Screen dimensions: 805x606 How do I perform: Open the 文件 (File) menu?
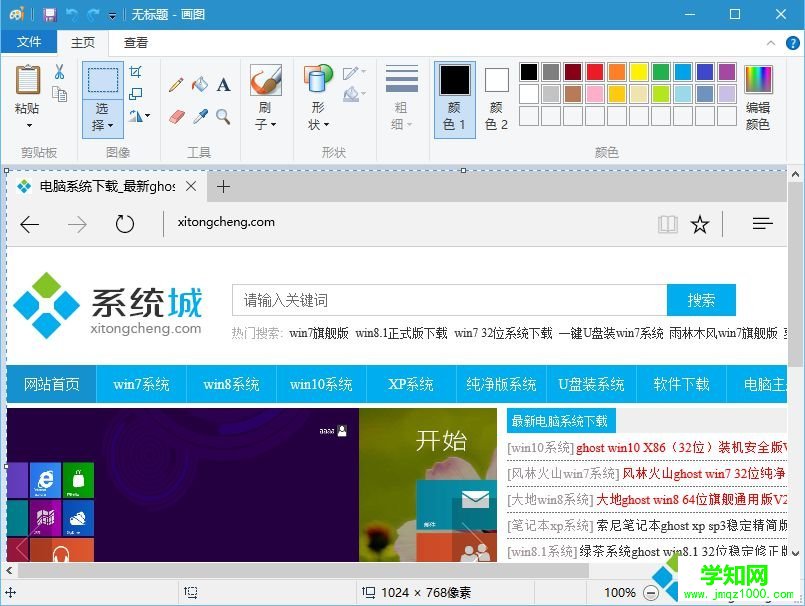29,42
